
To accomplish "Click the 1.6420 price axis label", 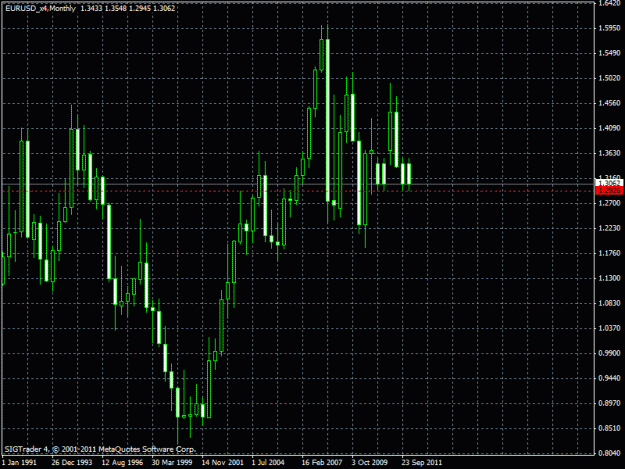I will coord(610,4).
